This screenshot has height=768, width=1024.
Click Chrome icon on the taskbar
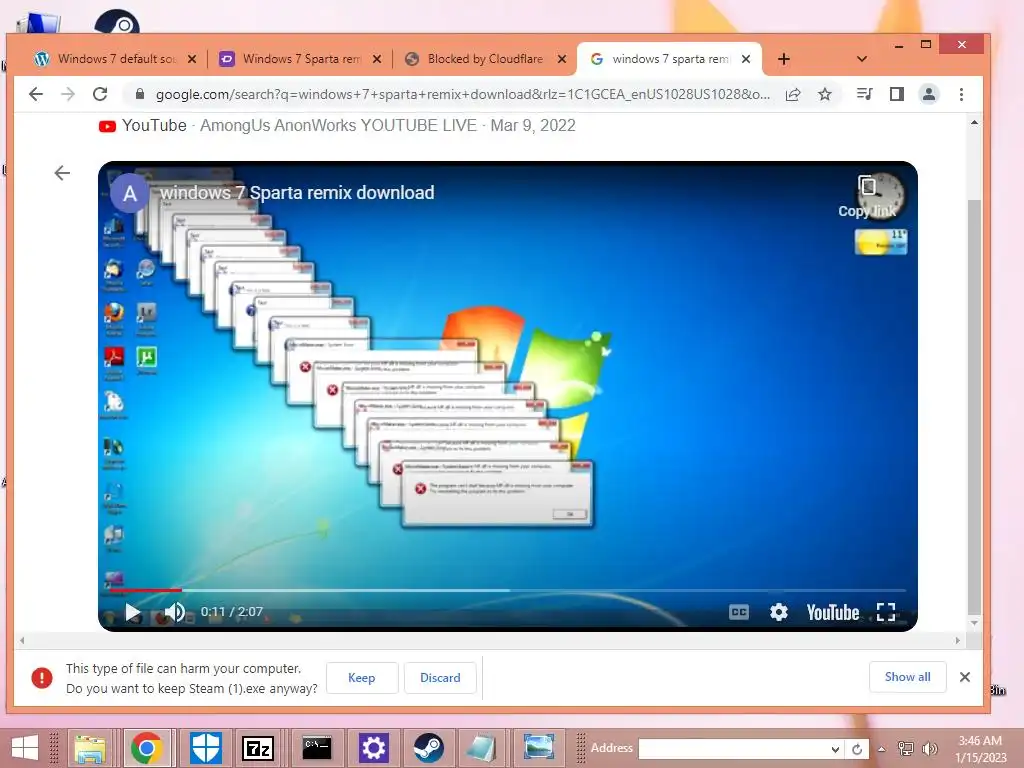(147, 748)
